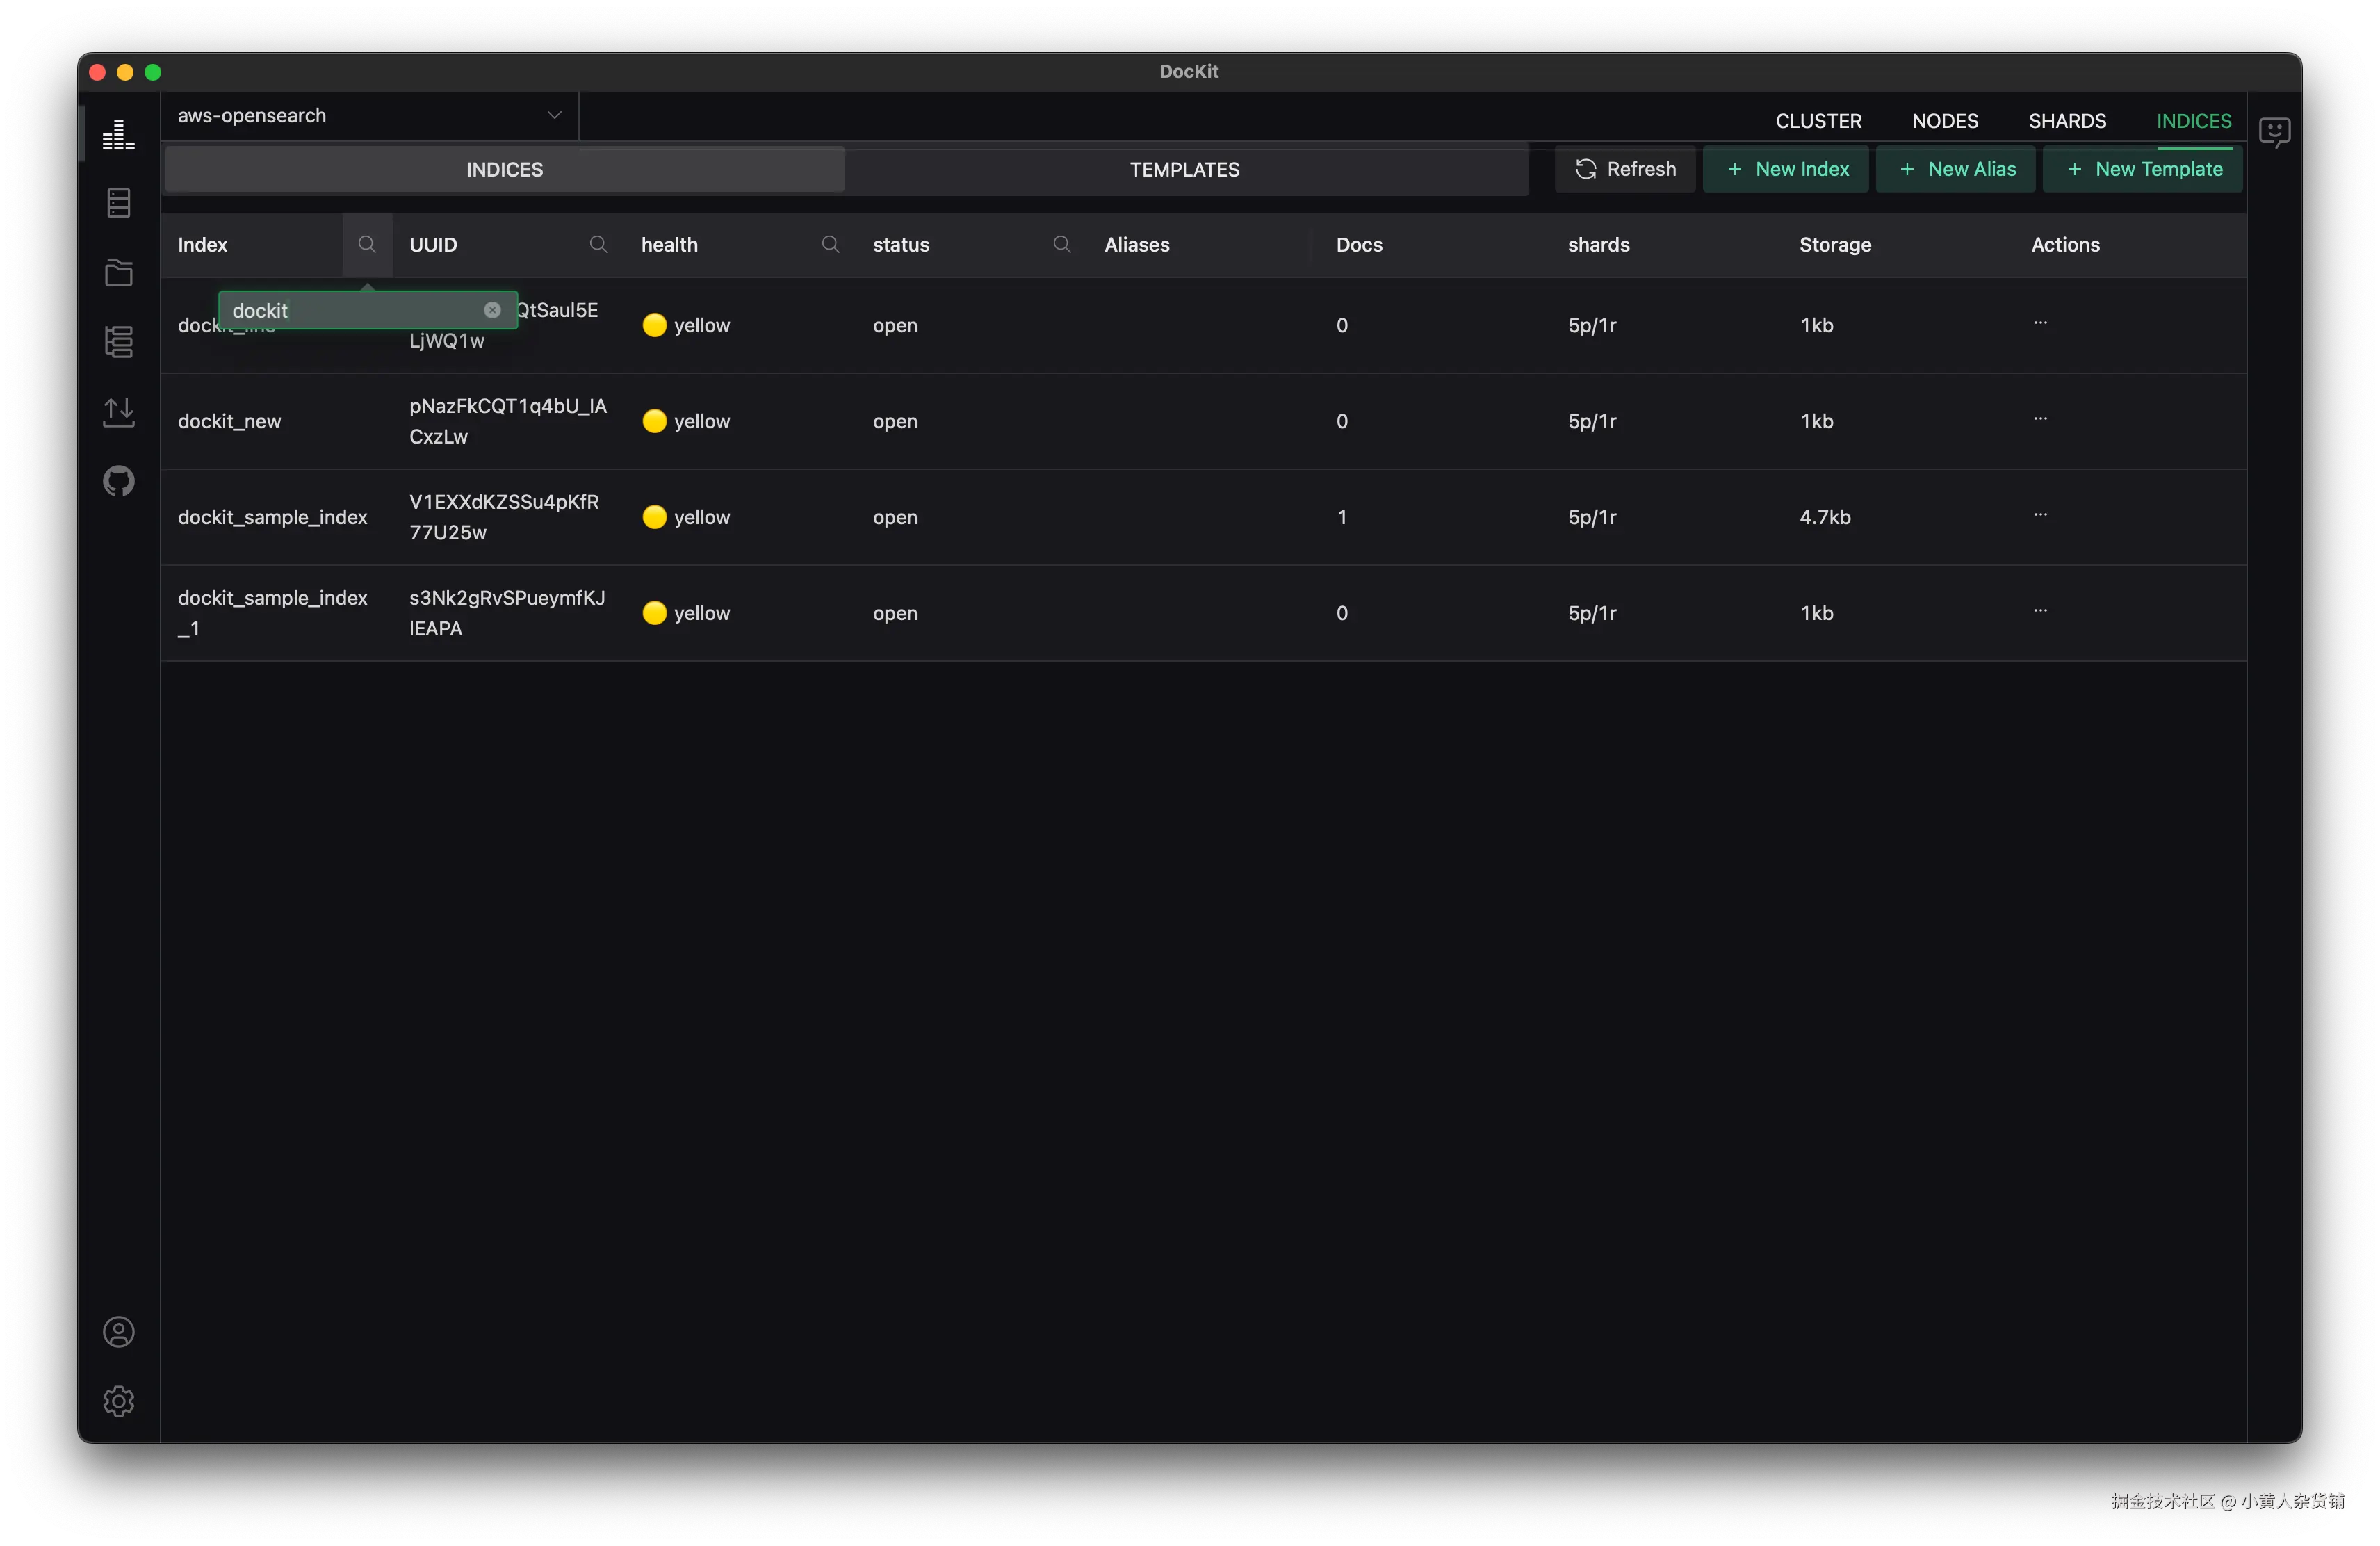Open the file folder icon in sidebar
Viewport: 2380px width, 1546px height.
click(x=118, y=272)
